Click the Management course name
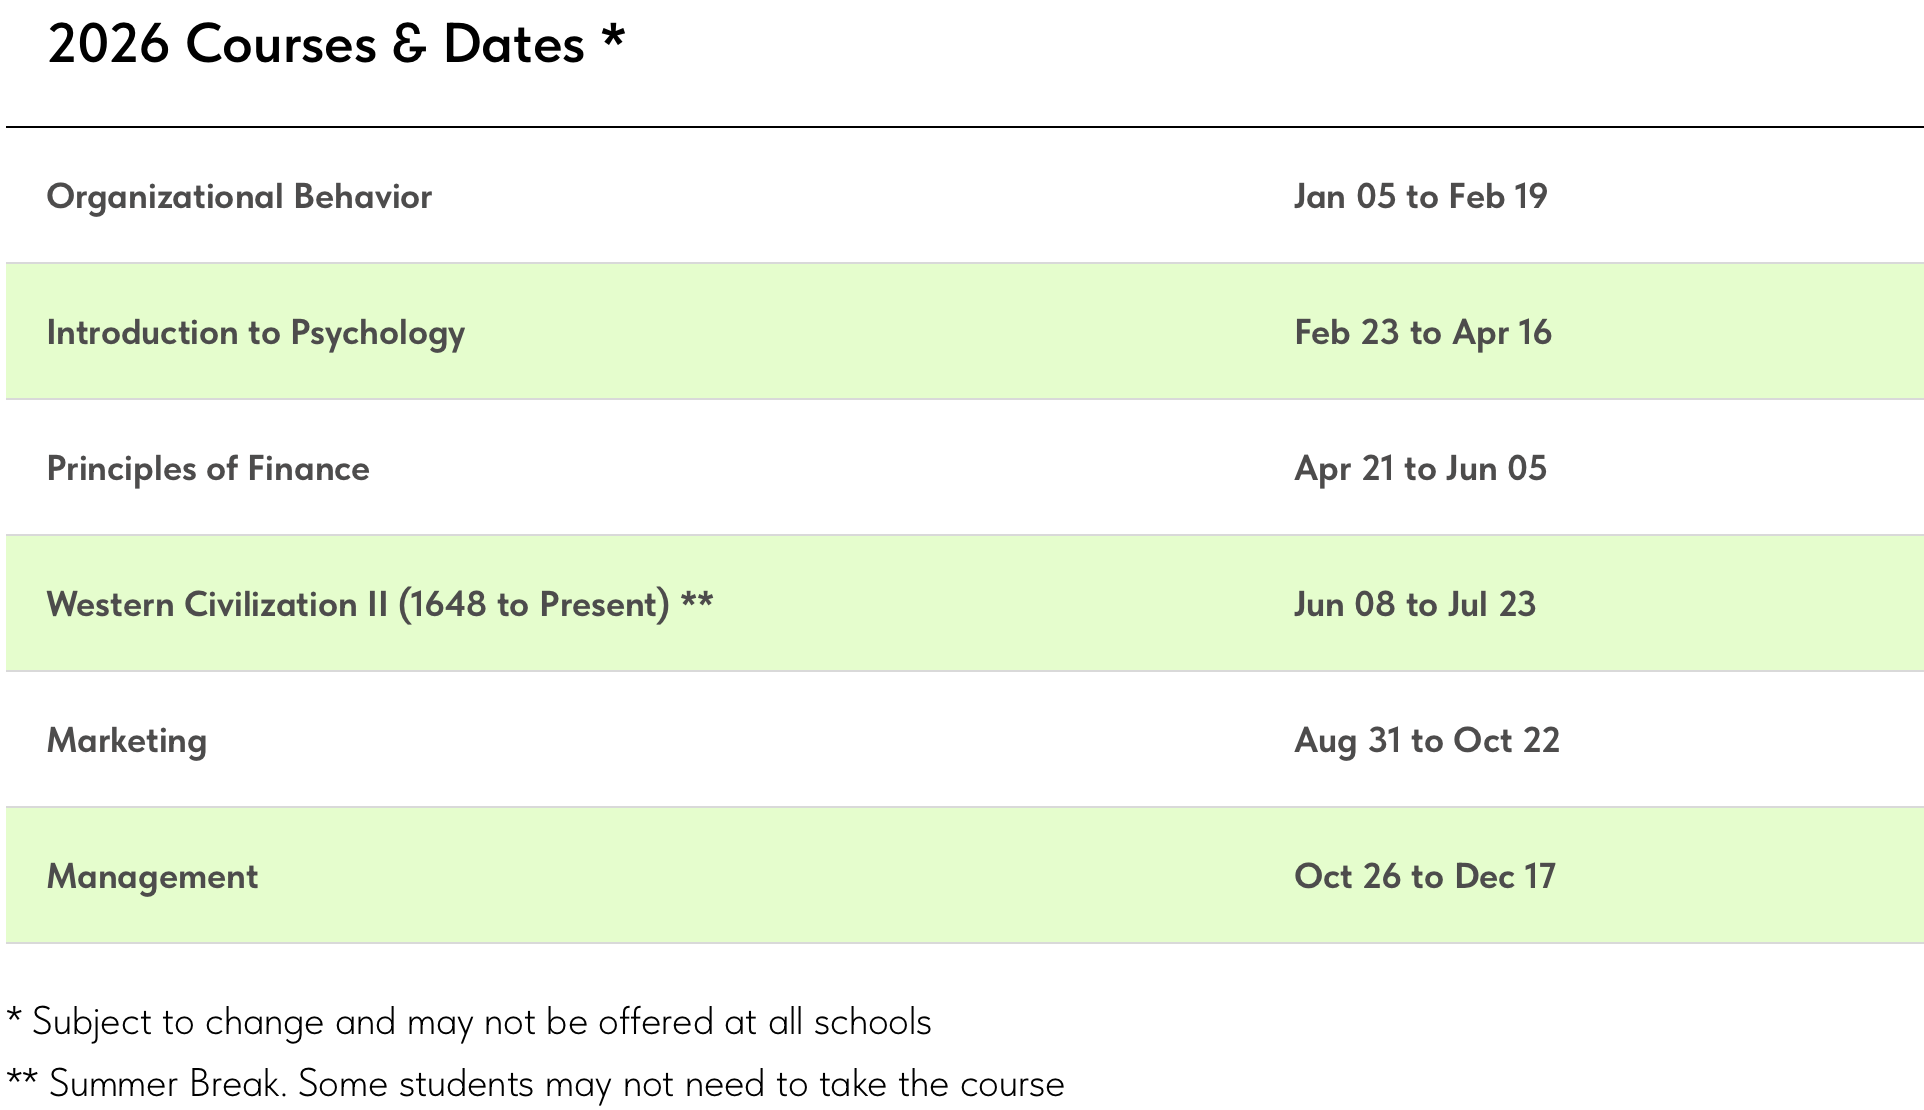Screen dimensions: 1924x1110 (152, 877)
